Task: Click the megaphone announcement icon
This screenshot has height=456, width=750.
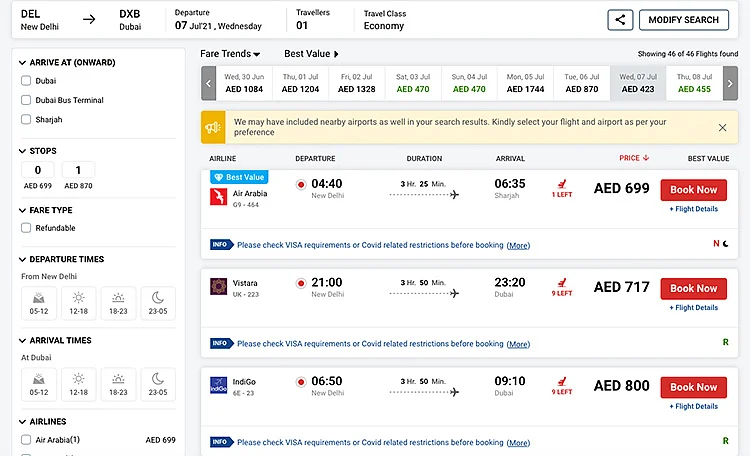Action: [x=213, y=127]
